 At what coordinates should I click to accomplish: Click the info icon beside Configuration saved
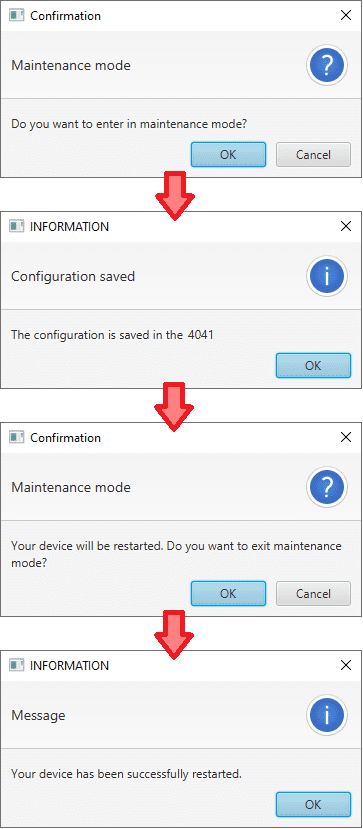click(x=327, y=276)
